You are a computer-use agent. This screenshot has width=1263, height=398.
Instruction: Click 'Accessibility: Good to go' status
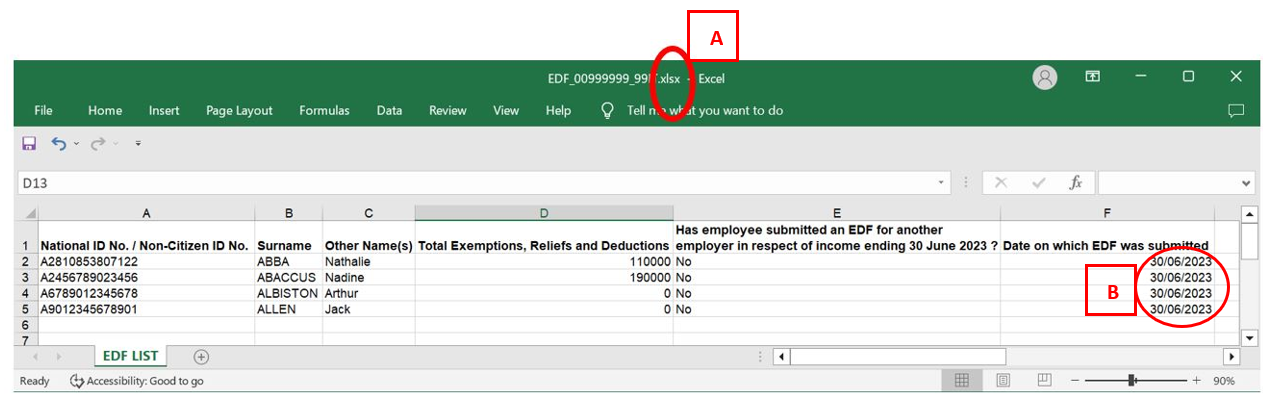[x=136, y=381]
